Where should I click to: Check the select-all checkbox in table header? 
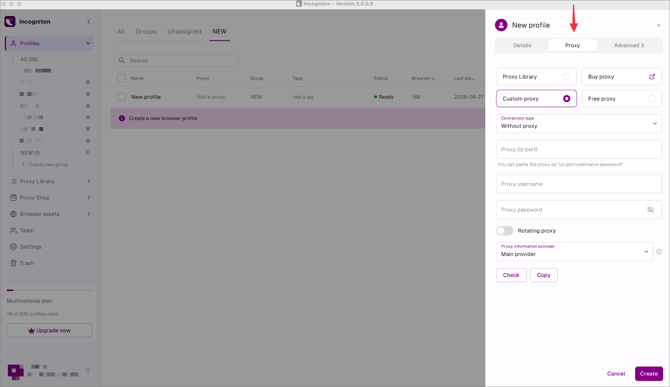coord(121,78)
